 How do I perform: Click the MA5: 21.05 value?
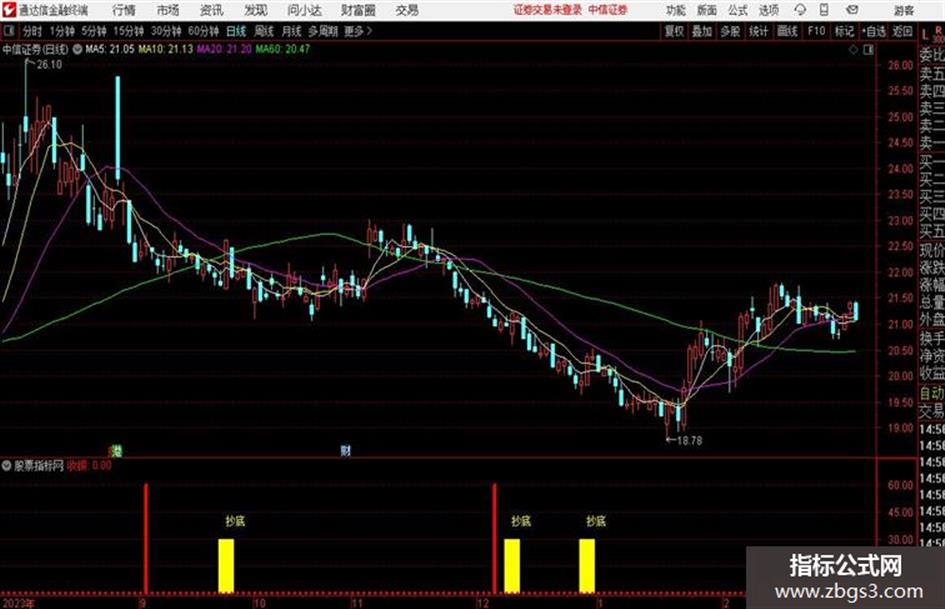point(110,49)
